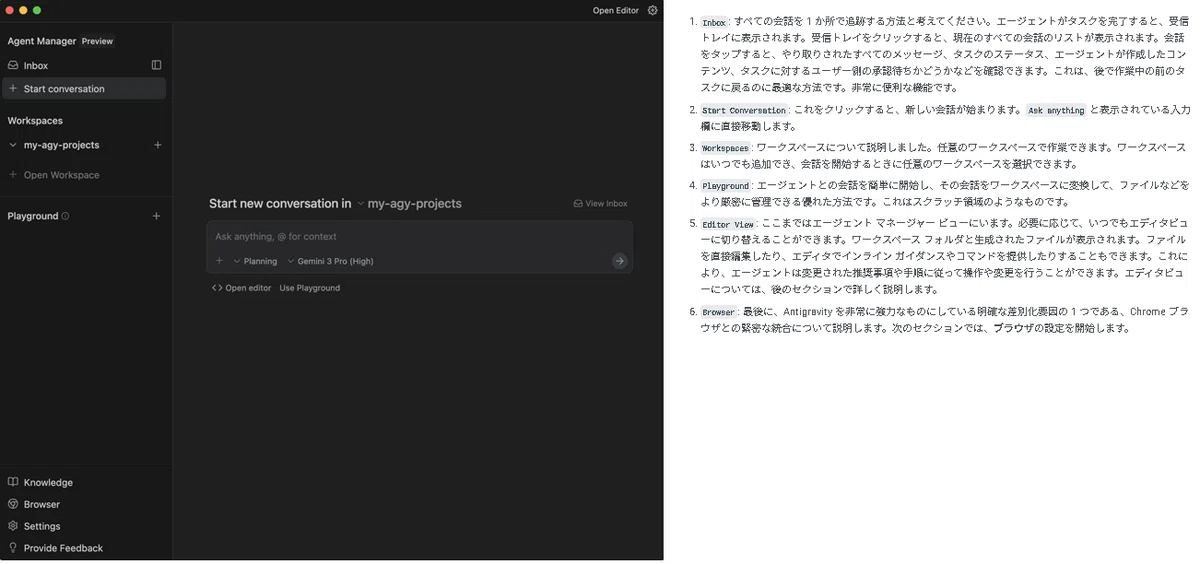Image resolution: width=1200 pixels, height=564 pixels.
Task: Click the Settings gear icon in sidebar
Action: [x=13, y=526]
